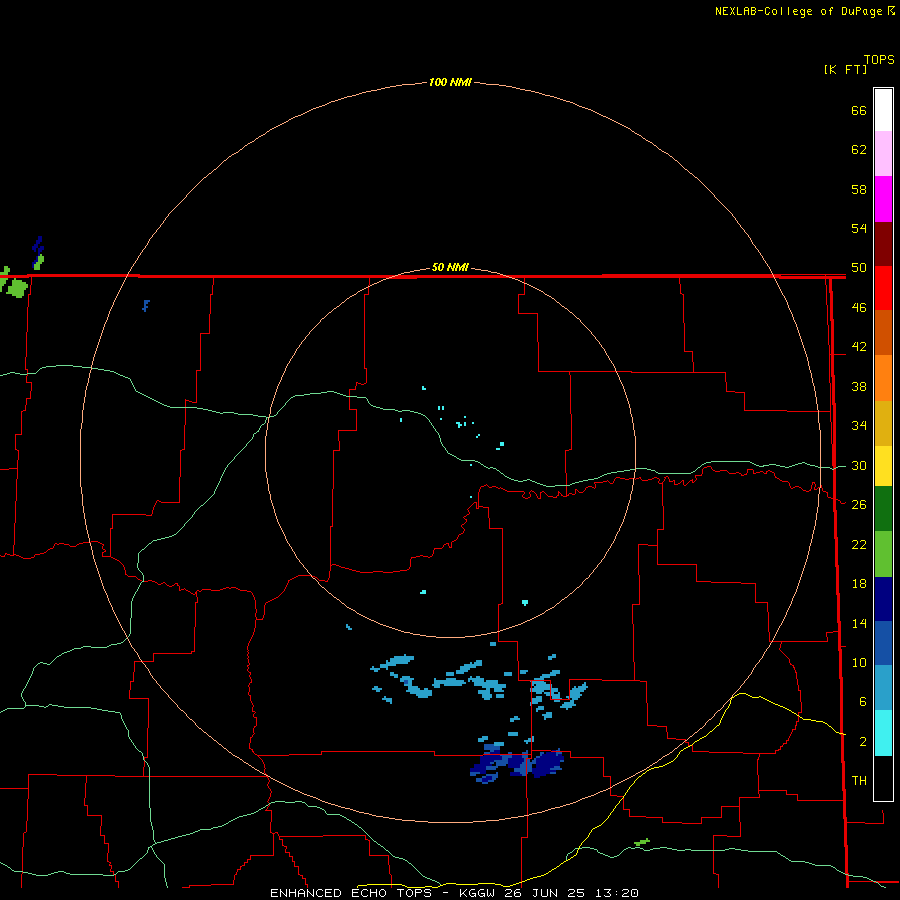900x900 pixels.
Task: Click the medium blue 10-14 kft swatch
Action: point(883,643)
